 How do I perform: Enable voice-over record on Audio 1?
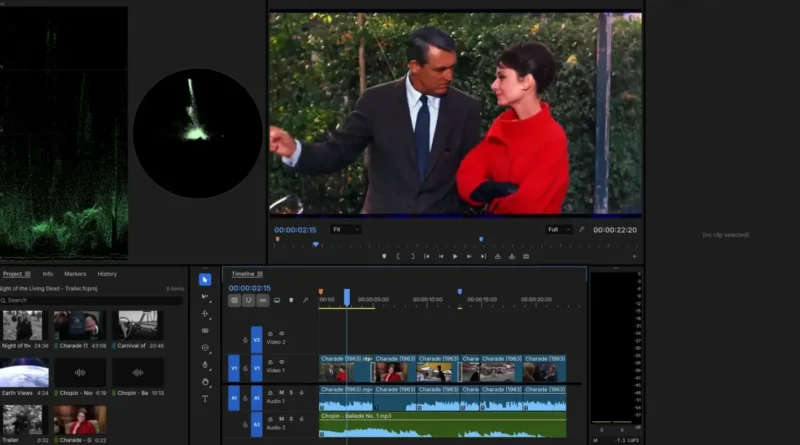coord(302,392)
